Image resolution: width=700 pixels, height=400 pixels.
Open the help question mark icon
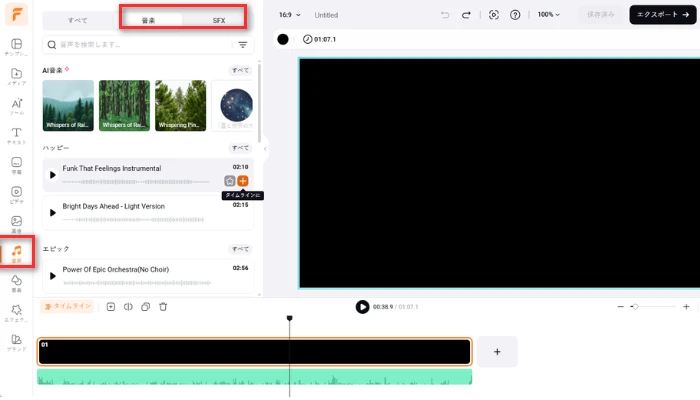tap(515, 15)
